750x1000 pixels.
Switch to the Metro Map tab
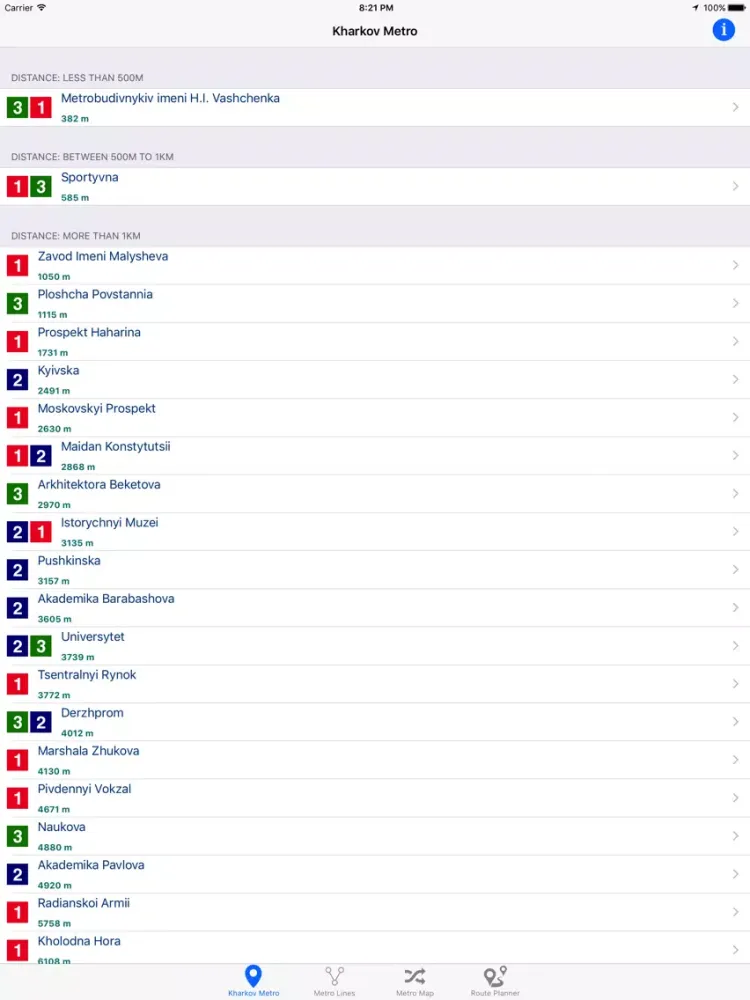(x=414, y=980)
